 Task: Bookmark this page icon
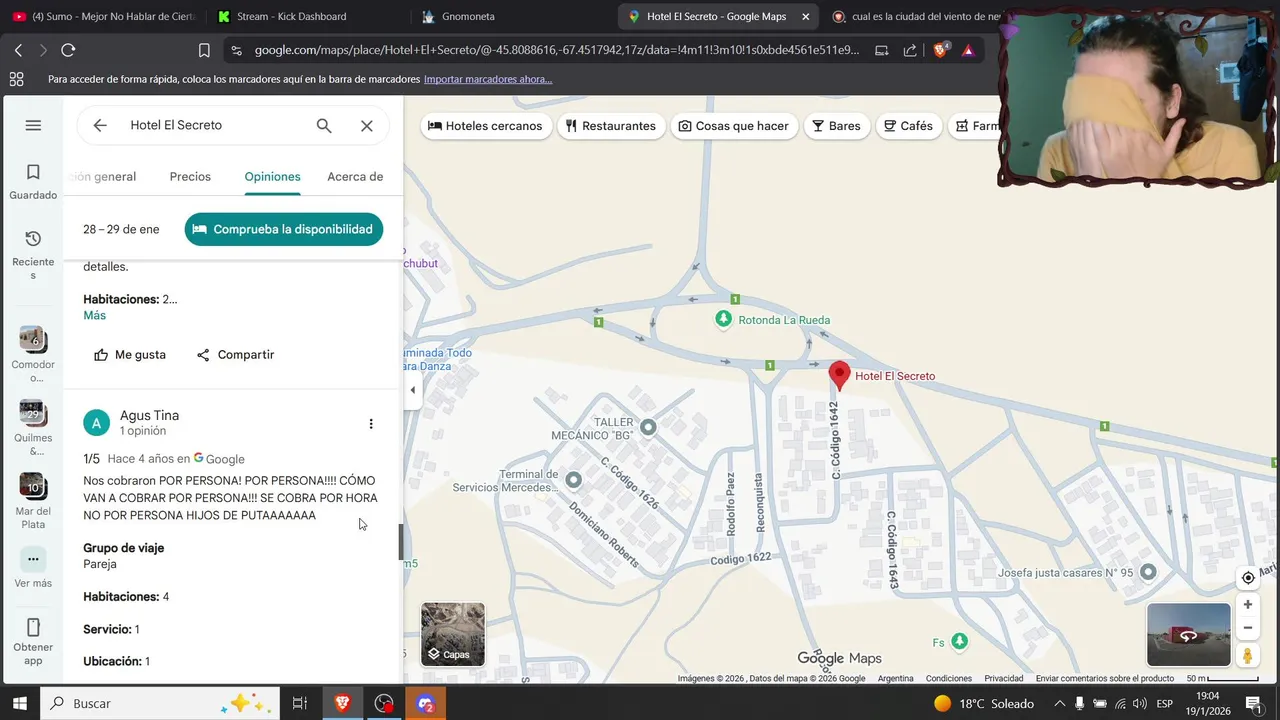[204, 50]
